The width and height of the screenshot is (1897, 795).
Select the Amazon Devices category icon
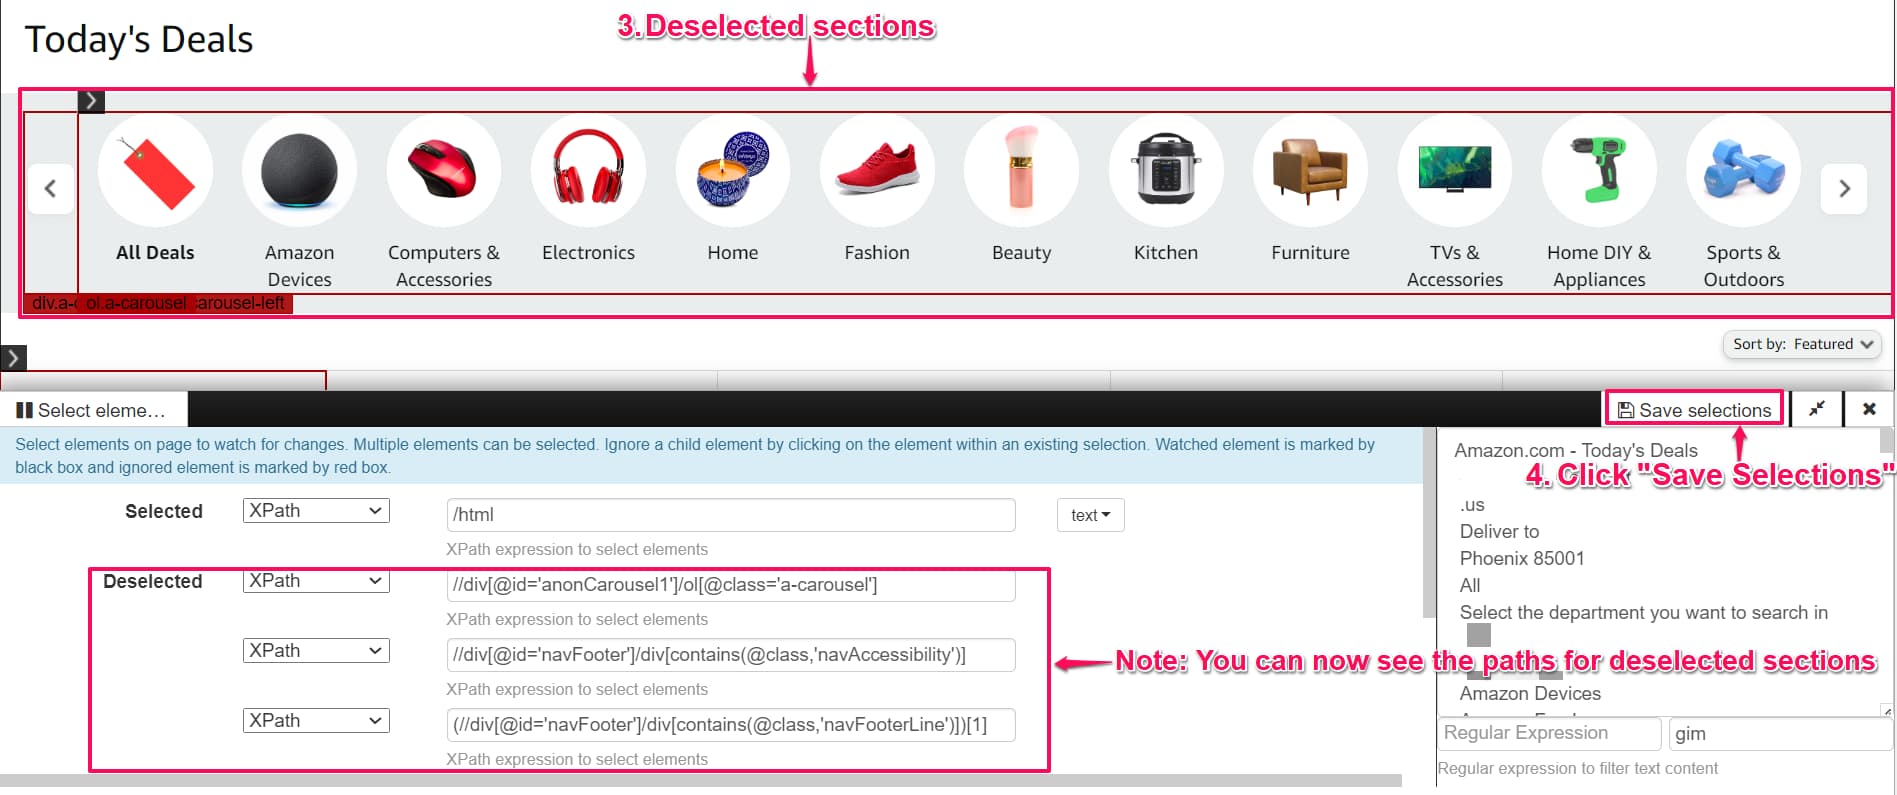point(299,171)
